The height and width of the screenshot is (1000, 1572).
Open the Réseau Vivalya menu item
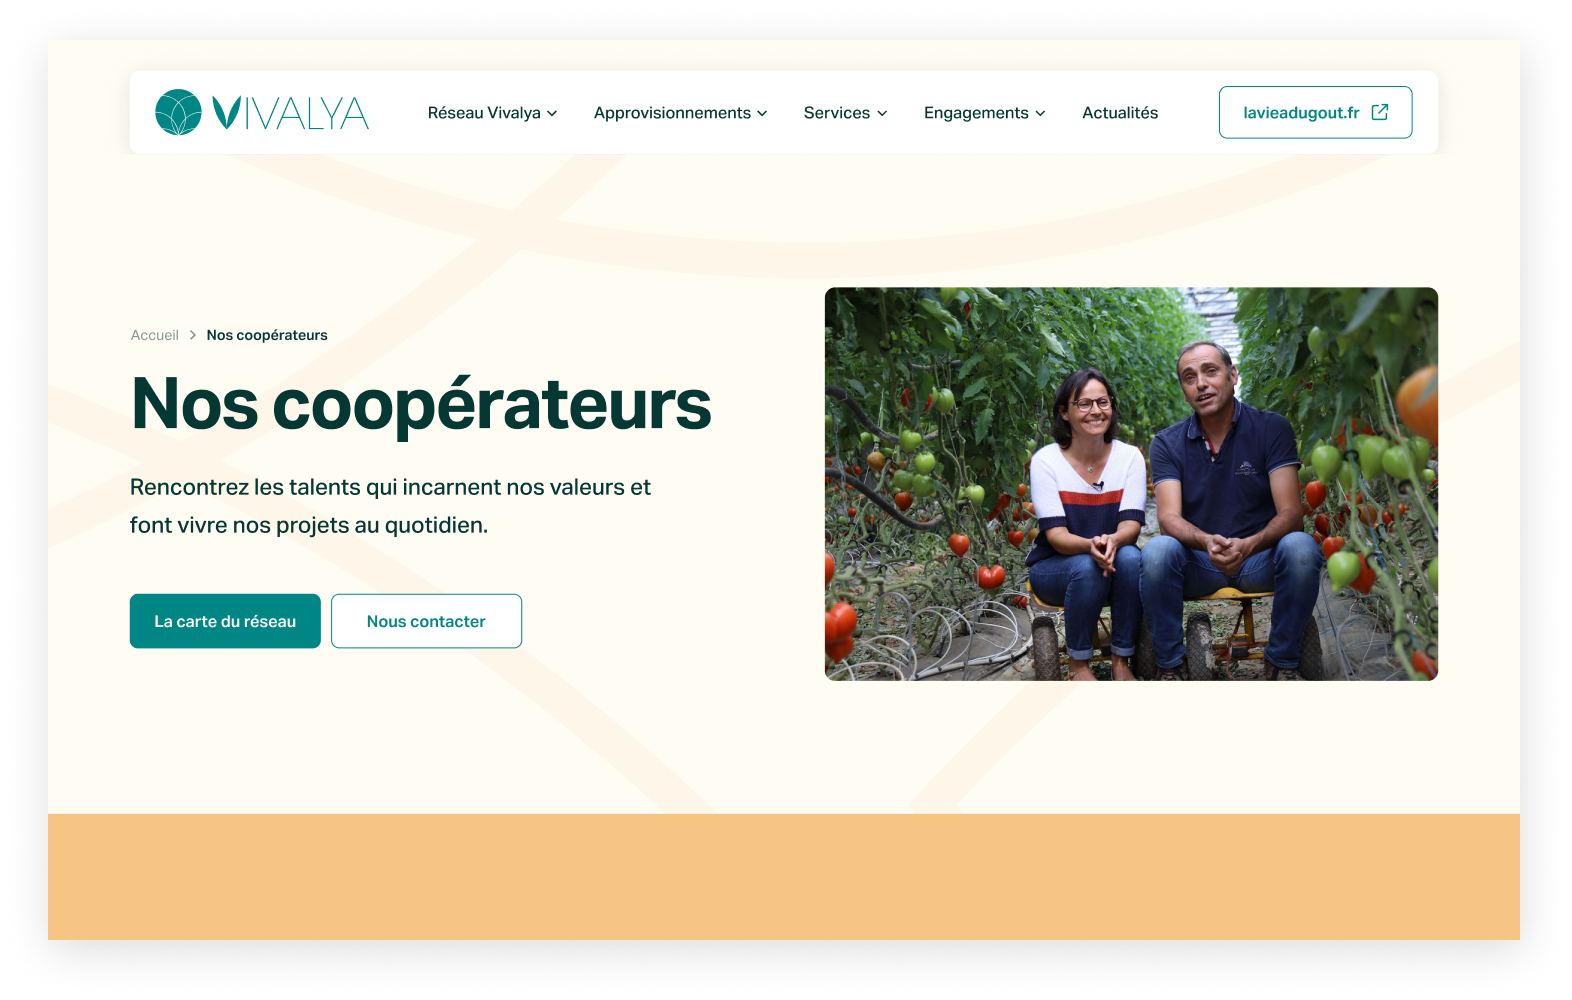tap(484, 113)
